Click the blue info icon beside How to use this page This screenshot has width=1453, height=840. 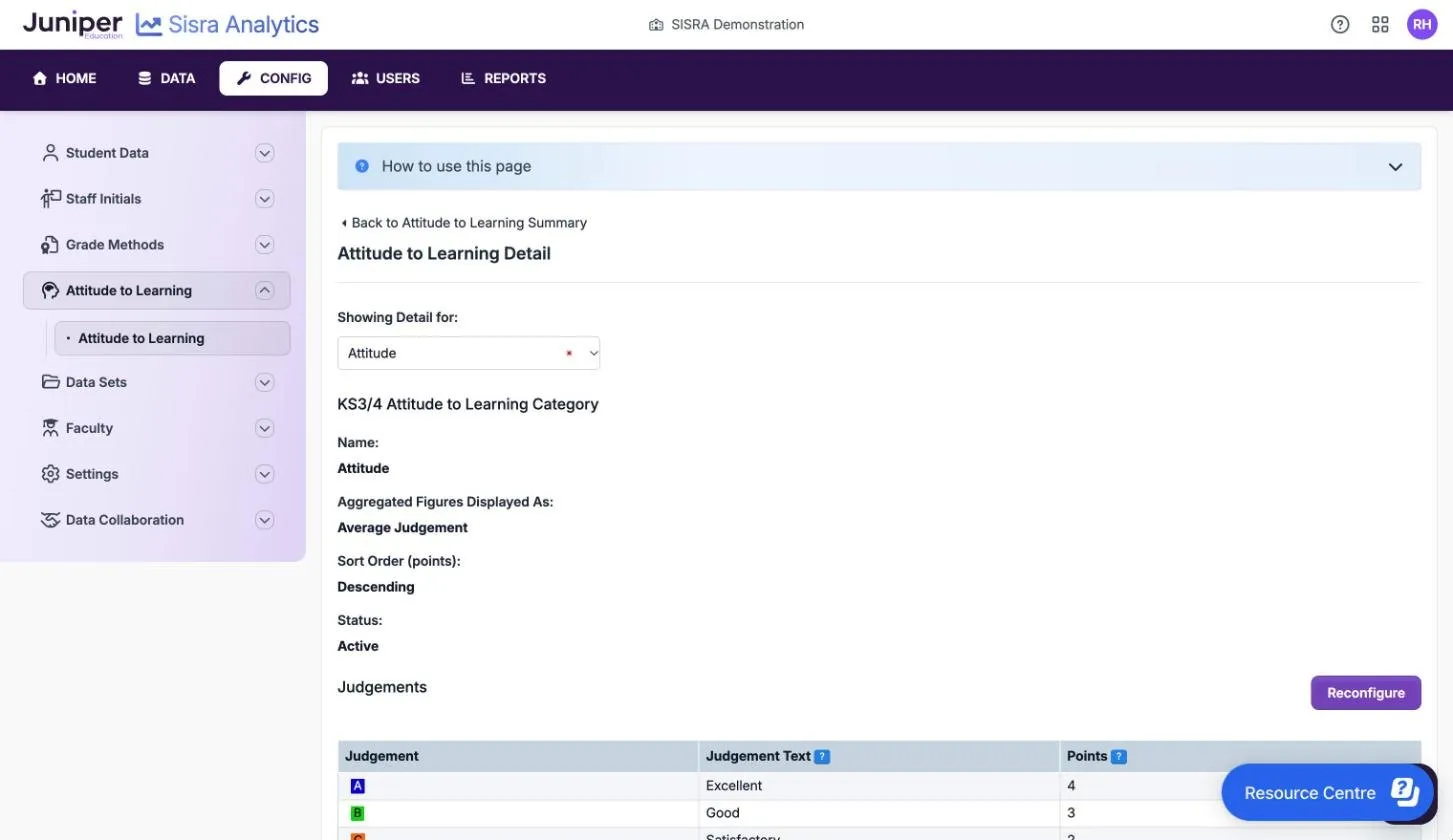362,166
